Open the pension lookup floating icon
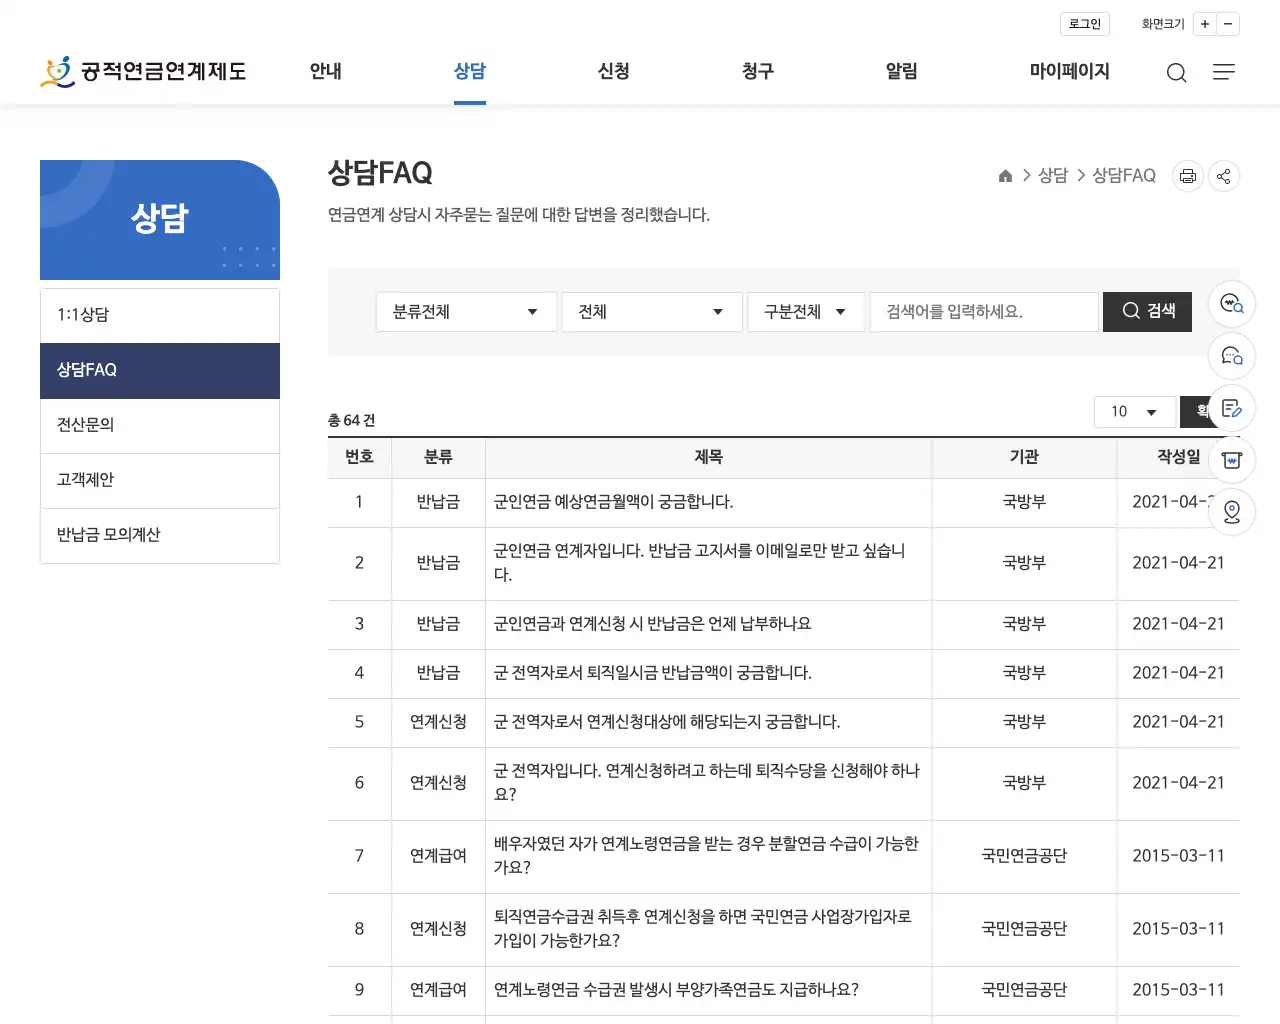The height and width of the screenshot is (1024, 1280). 1231,304
